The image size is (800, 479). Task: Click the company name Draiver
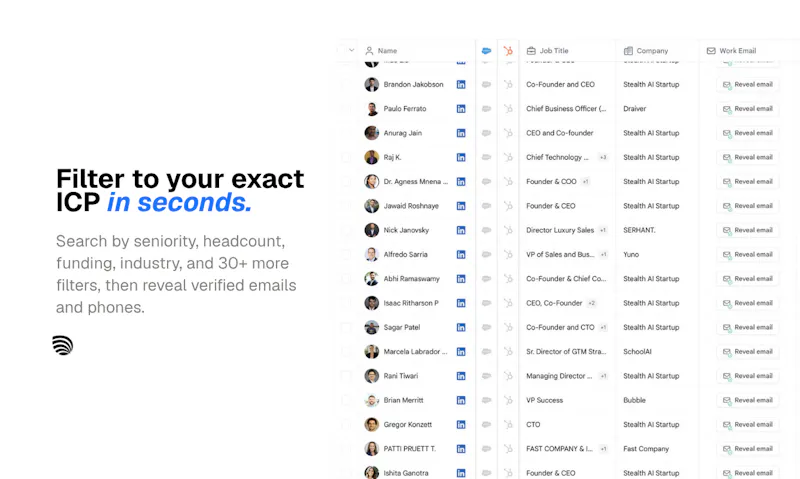coord(635,109)
